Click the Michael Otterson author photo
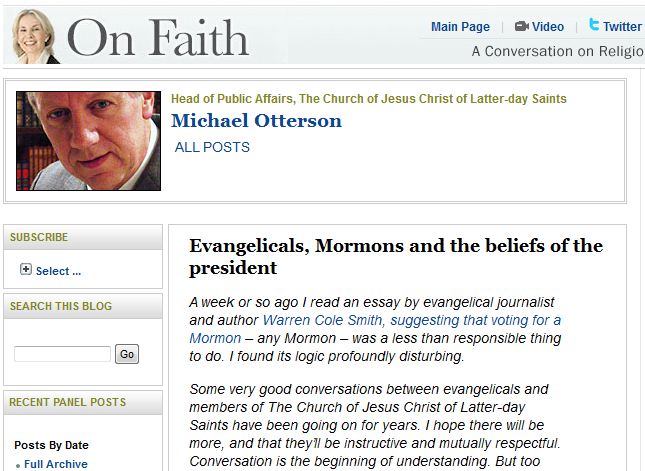 [88, 141]
